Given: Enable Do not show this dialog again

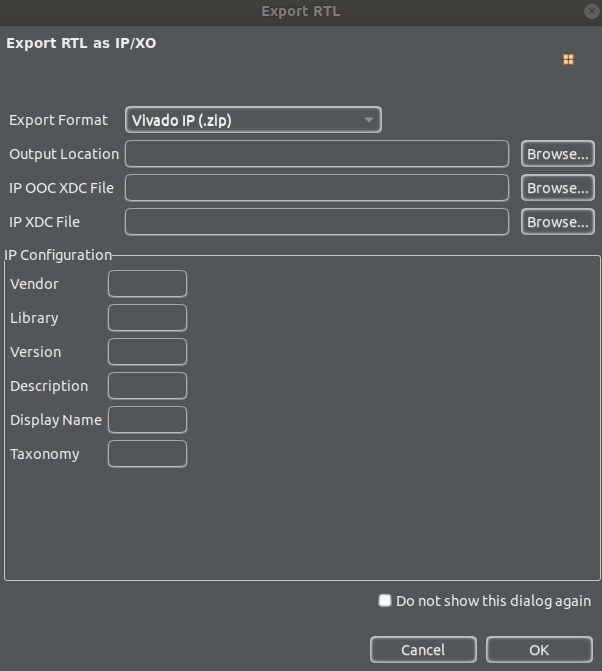Looking at the screenshot, I should click(x=385, y=601).
